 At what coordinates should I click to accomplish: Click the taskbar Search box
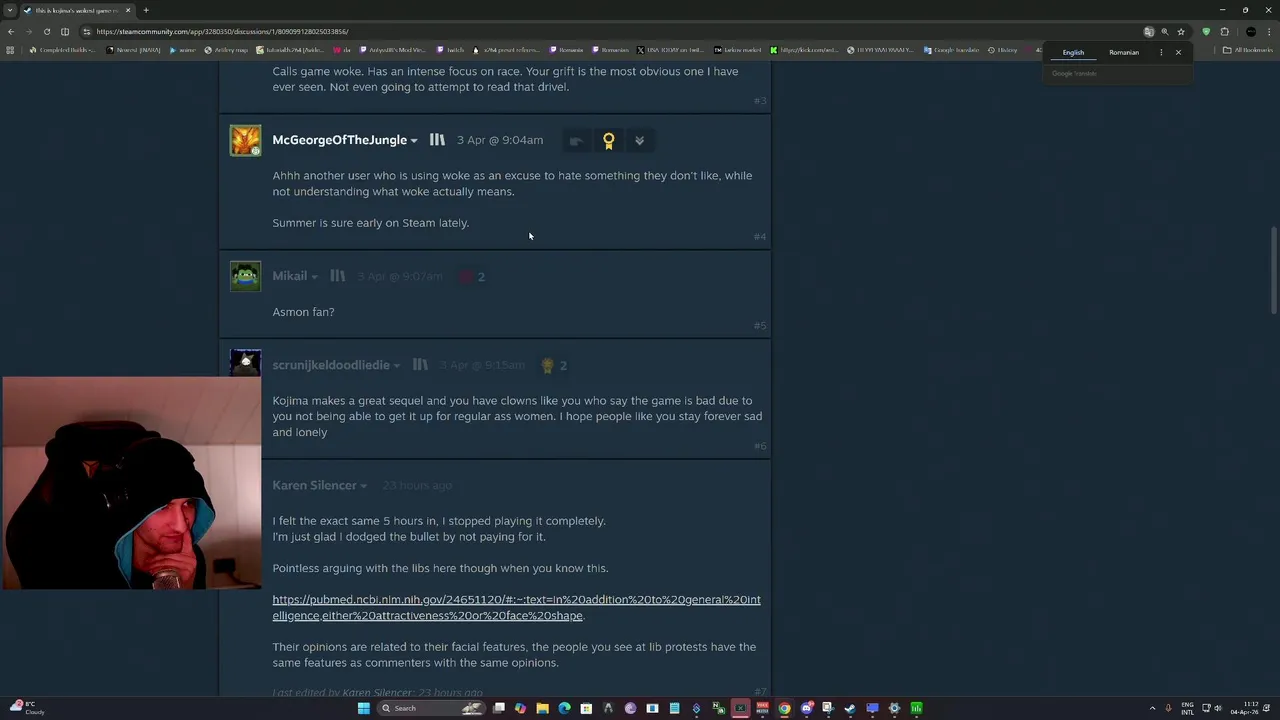pos(430,708)
